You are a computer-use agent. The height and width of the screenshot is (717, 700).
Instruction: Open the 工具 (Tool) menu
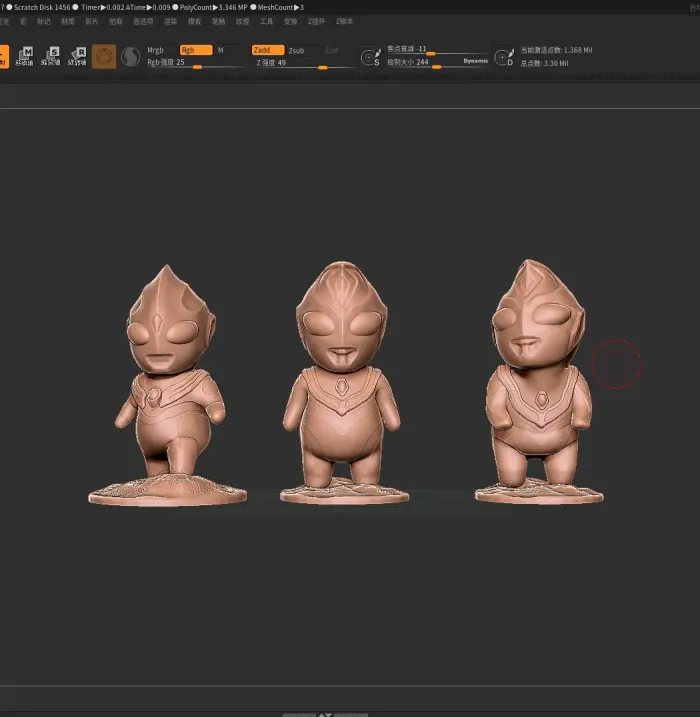pyautogui.click(x=266, y=21)
